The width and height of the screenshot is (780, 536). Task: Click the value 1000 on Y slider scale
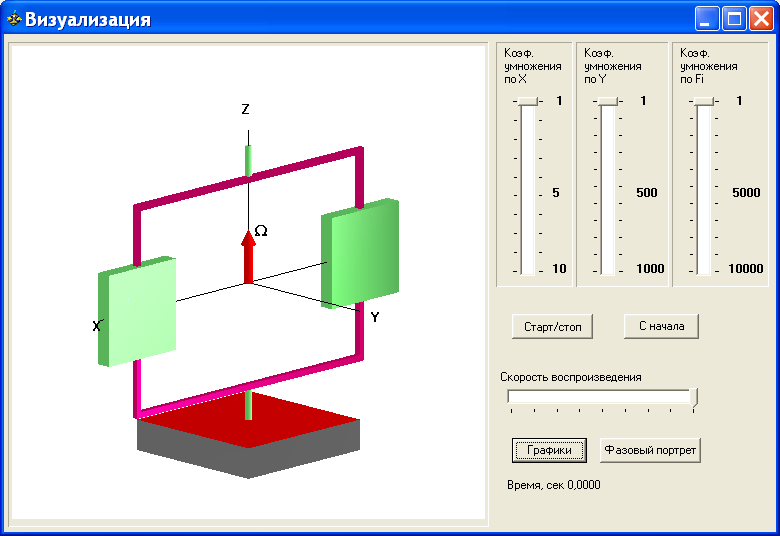[650, 269]
